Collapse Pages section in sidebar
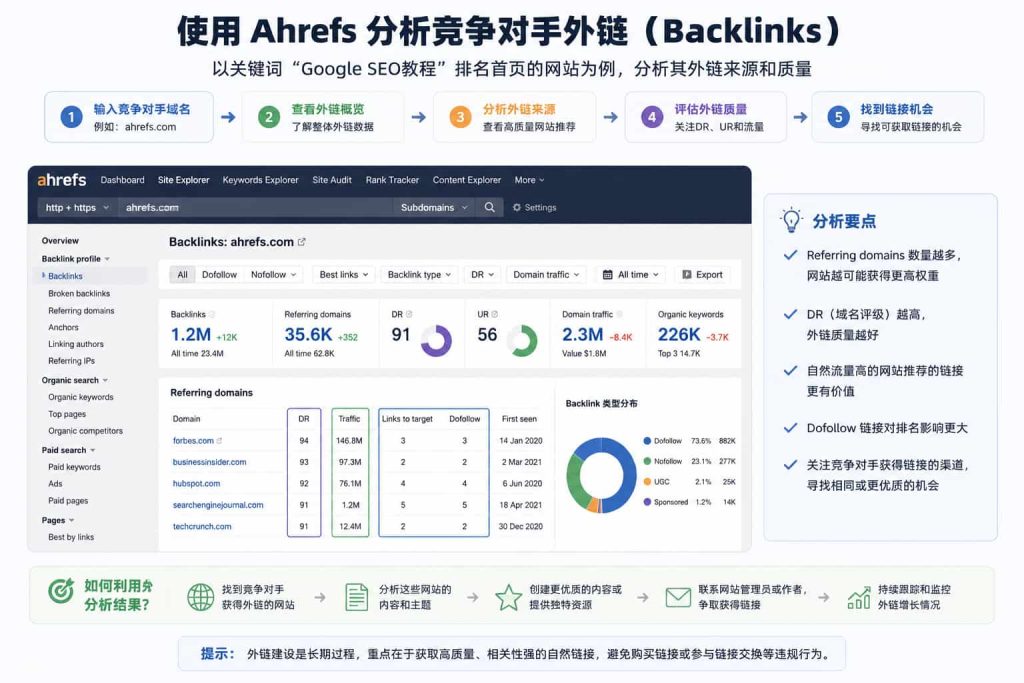Image resolution: width=1024 pixels, height=683 pixels. (x=57, y=520)
